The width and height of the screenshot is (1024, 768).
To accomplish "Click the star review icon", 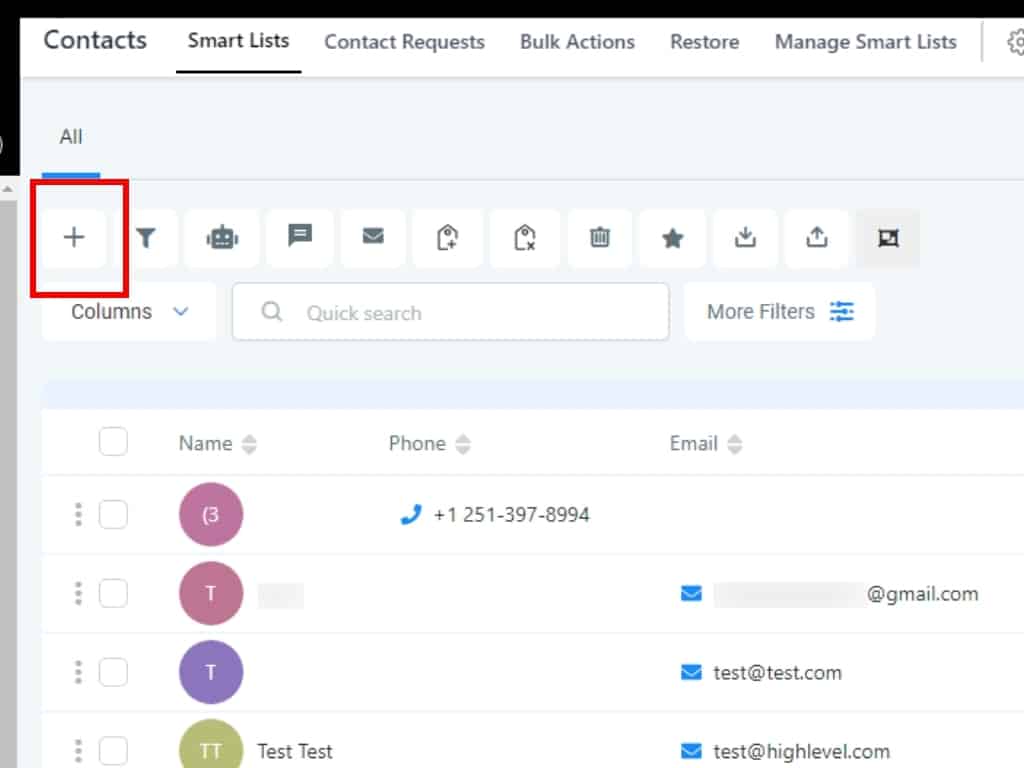I will pyautogui.click(x=673, y=238).
